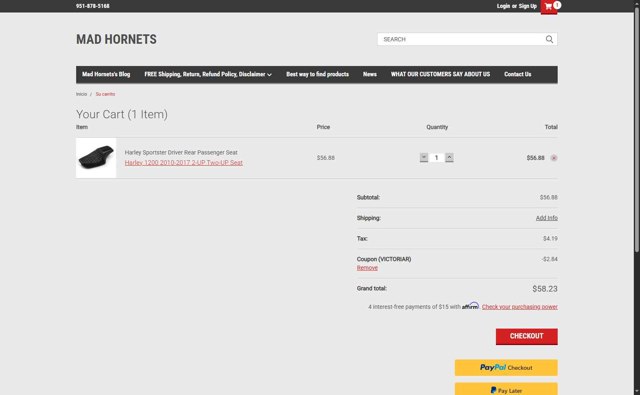Open the Harley 1200 2010-2017 2-UP Two-UP Seat link
The width and height of the screenshot is (640, 395).
click(184, 162)
